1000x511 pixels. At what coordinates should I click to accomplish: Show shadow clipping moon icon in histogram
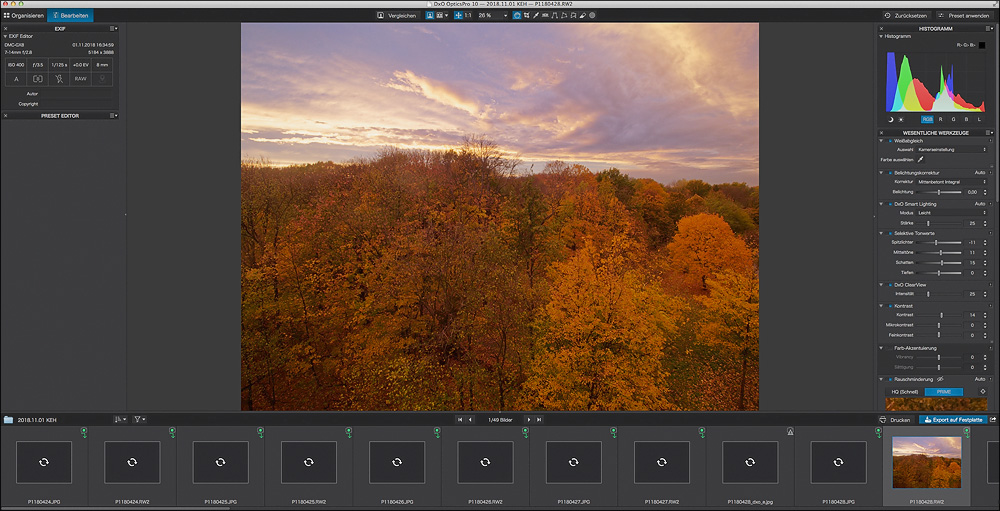click(890, 119)
